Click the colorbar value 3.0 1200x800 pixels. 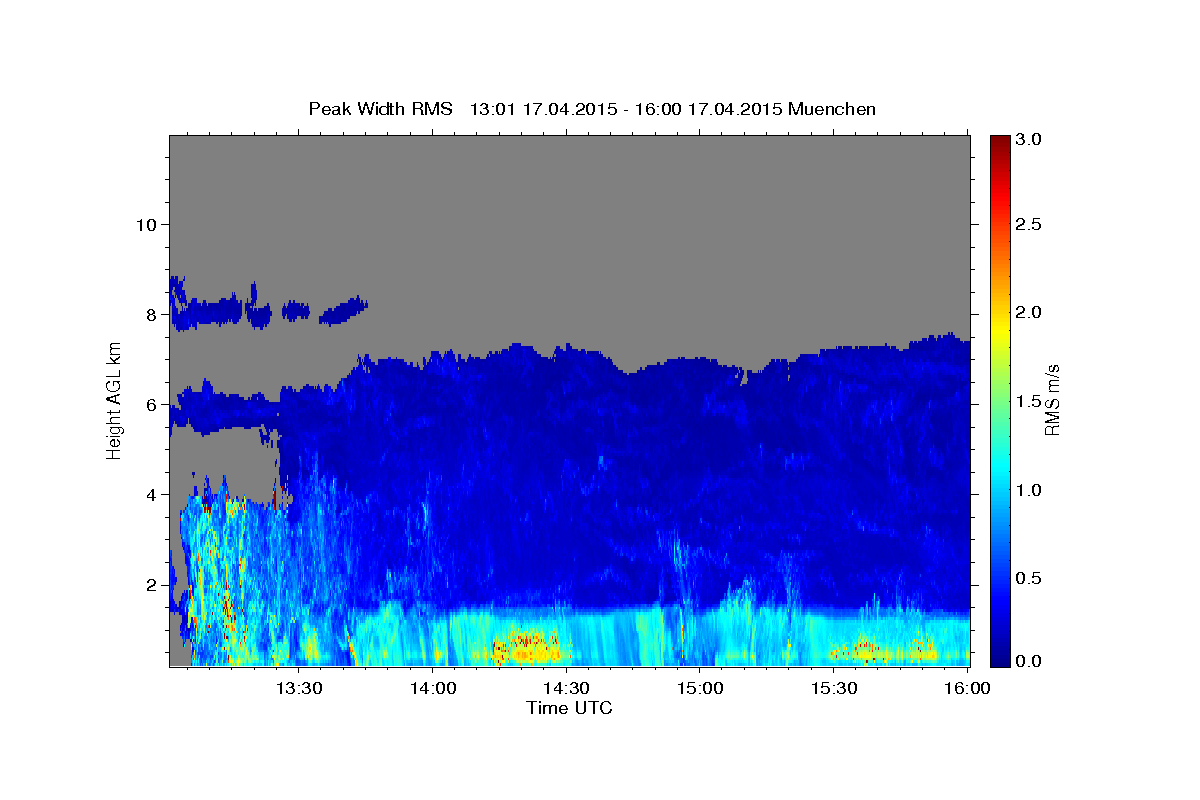tap(1028, 139)
